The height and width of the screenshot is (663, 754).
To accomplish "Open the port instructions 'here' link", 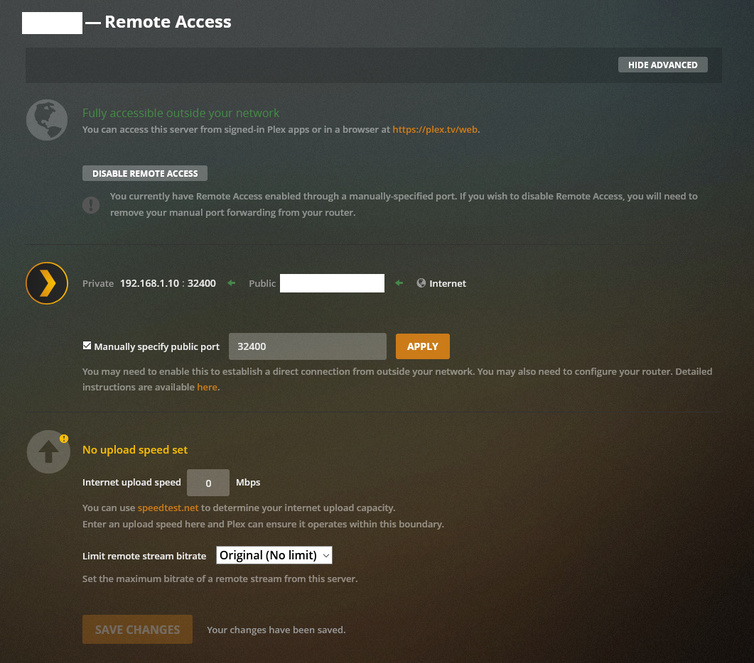I will (x=207, y=387).
